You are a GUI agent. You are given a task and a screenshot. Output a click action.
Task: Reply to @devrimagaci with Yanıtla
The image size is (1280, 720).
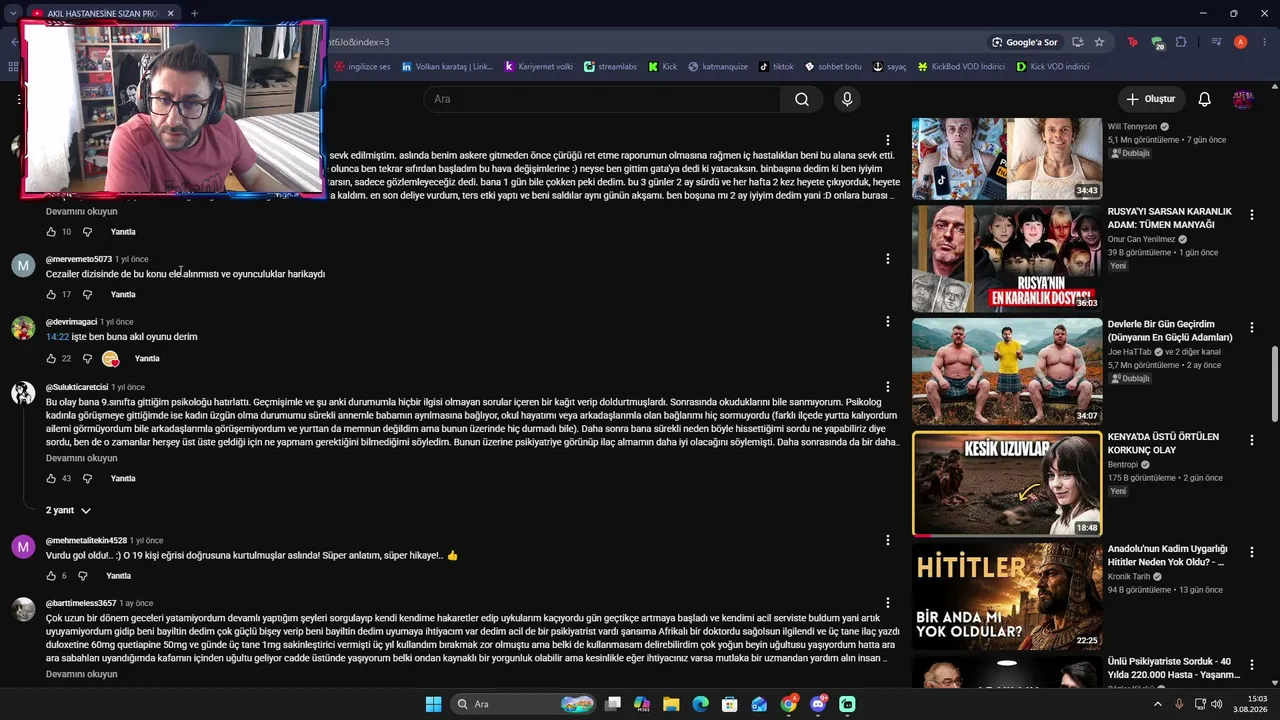(x=147, y=358)
